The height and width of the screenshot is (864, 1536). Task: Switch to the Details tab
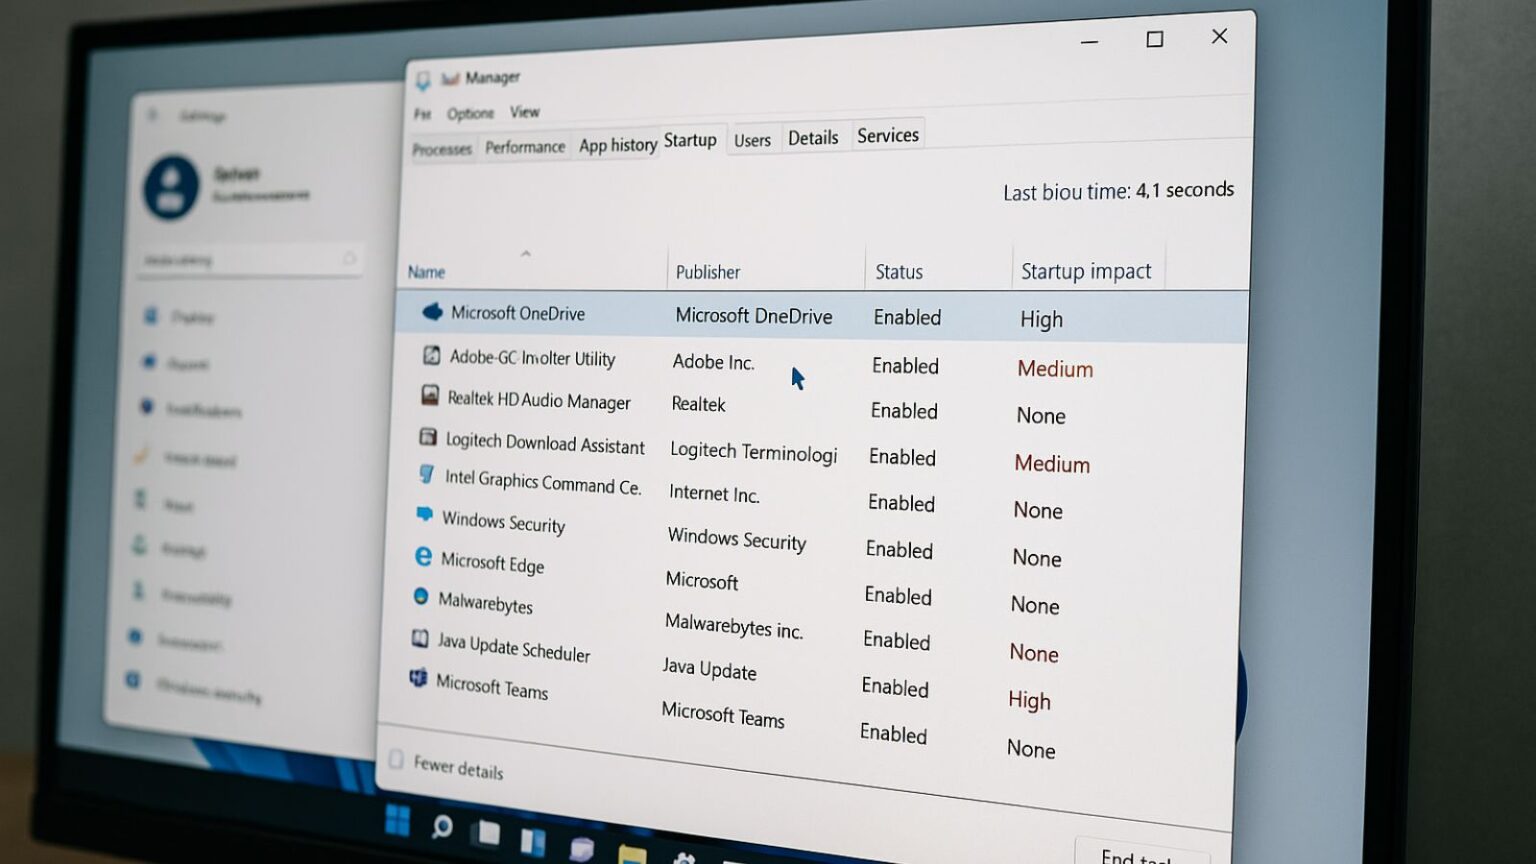click(x=813, y=138)
